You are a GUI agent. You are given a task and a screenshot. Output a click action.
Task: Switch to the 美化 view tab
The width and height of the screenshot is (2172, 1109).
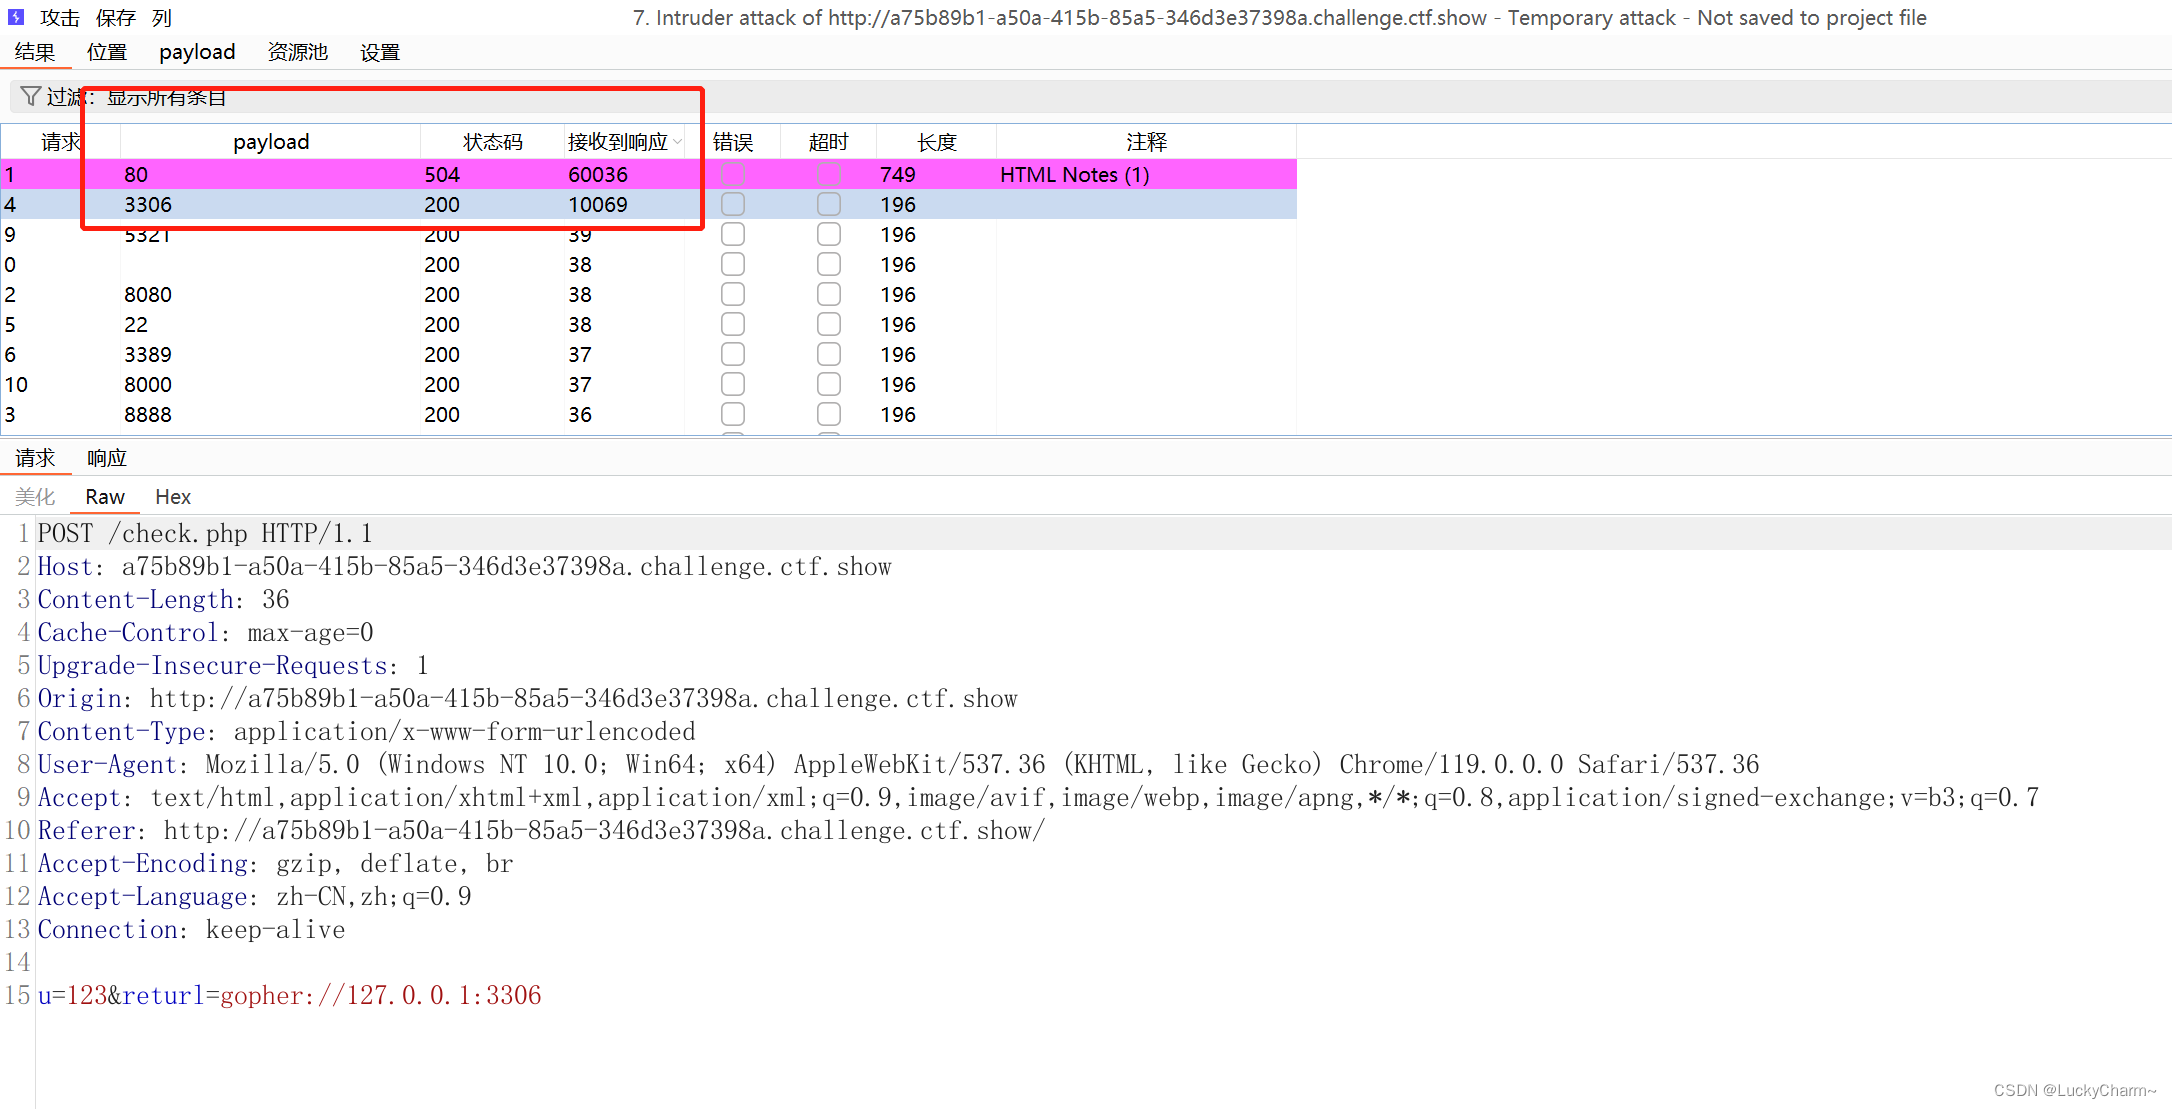click(x=35, y=497)
